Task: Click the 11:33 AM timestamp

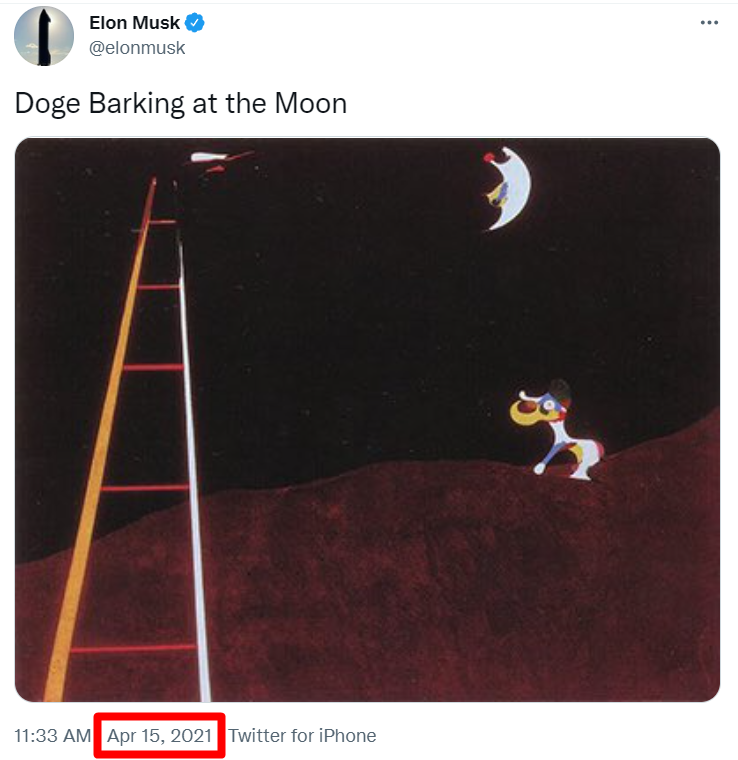Action: click(53, 736)
